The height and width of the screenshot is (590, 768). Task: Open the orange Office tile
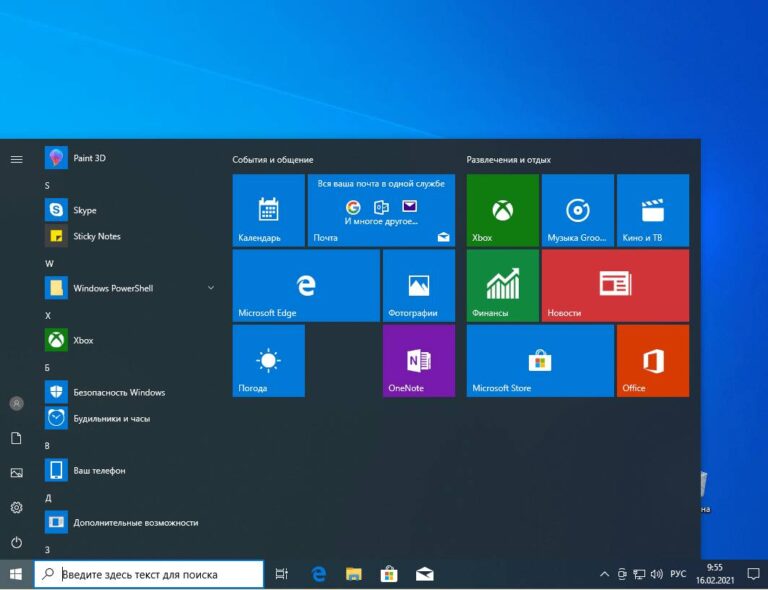[x=653, y=361]
